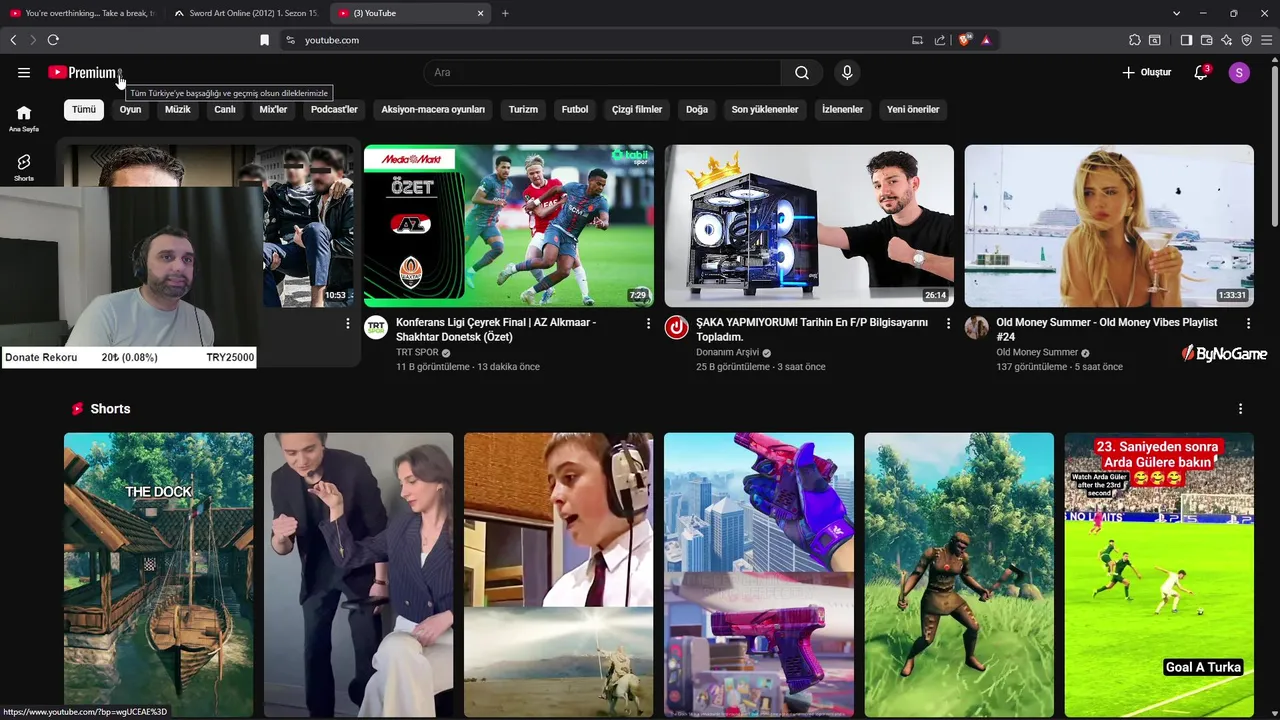Open Shorts from the left sidebar
The width and height of the screenshot is (1280, 720).
24,168
